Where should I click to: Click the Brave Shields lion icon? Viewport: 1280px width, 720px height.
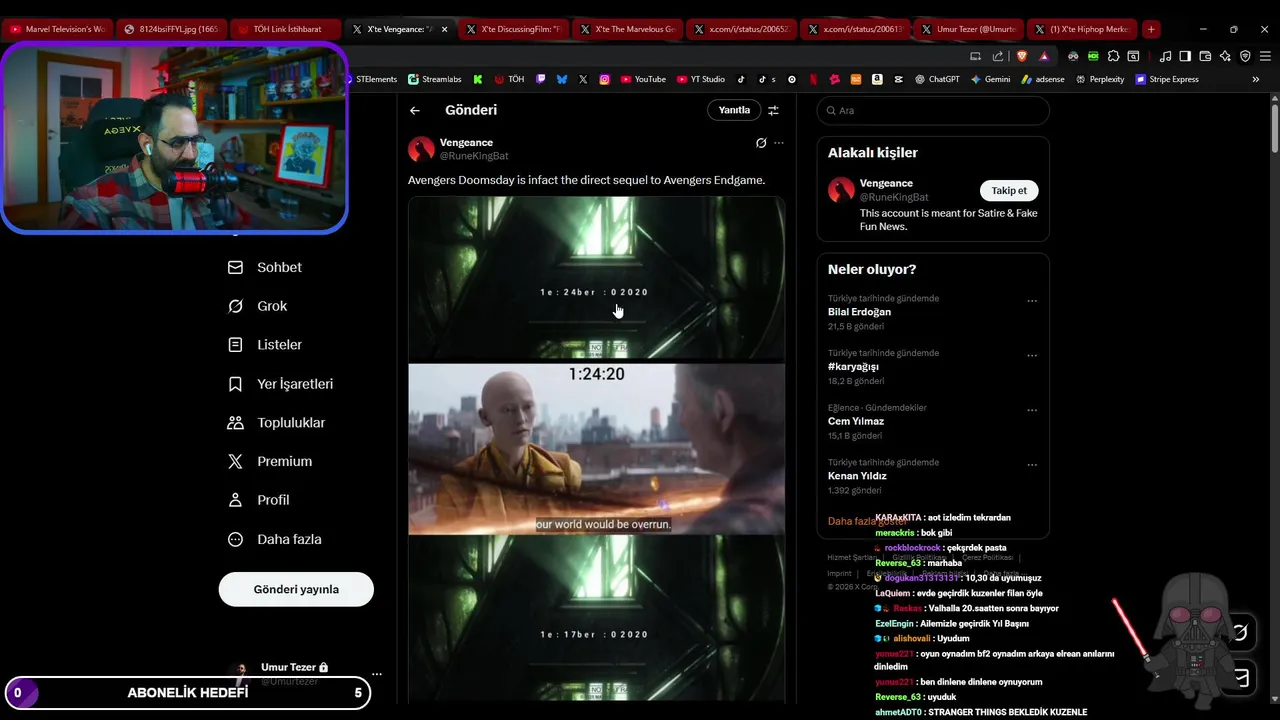click(1021, 56)
